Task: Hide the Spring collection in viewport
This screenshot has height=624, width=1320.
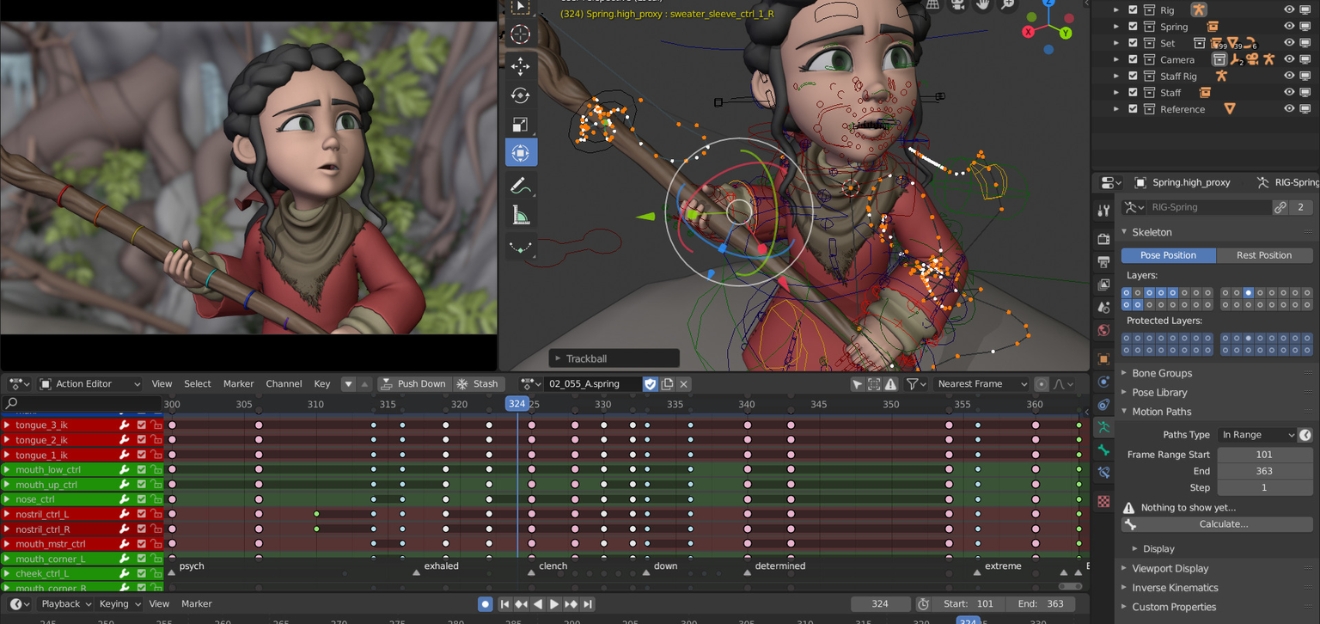Action: [x=1289, y=27]
